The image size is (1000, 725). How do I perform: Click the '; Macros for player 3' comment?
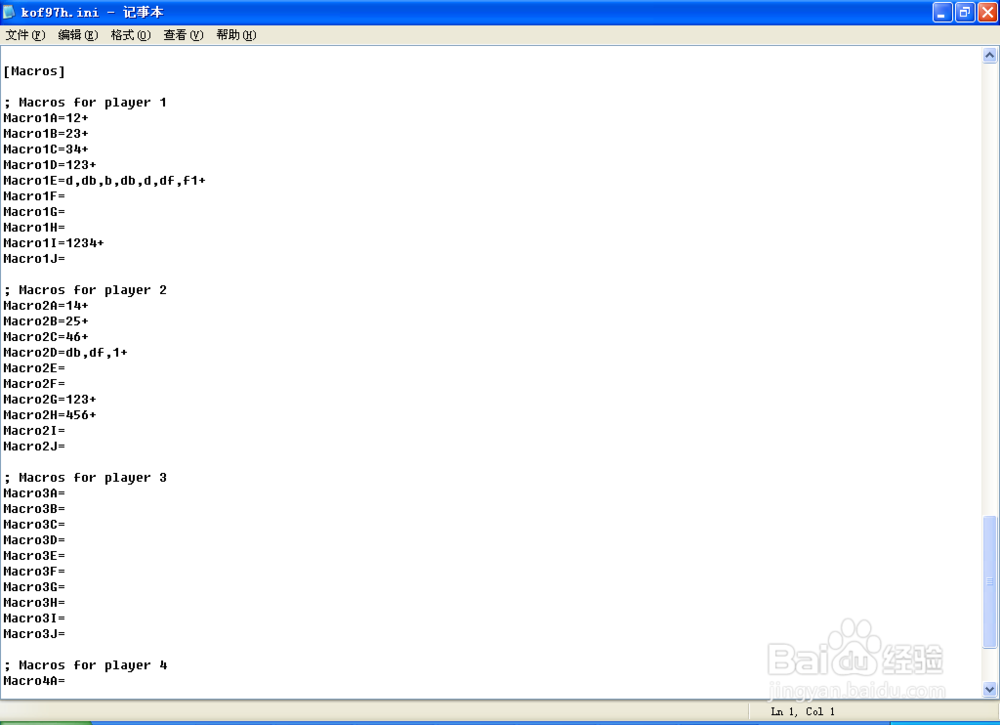pyautogui.click(x=85, y=478)
